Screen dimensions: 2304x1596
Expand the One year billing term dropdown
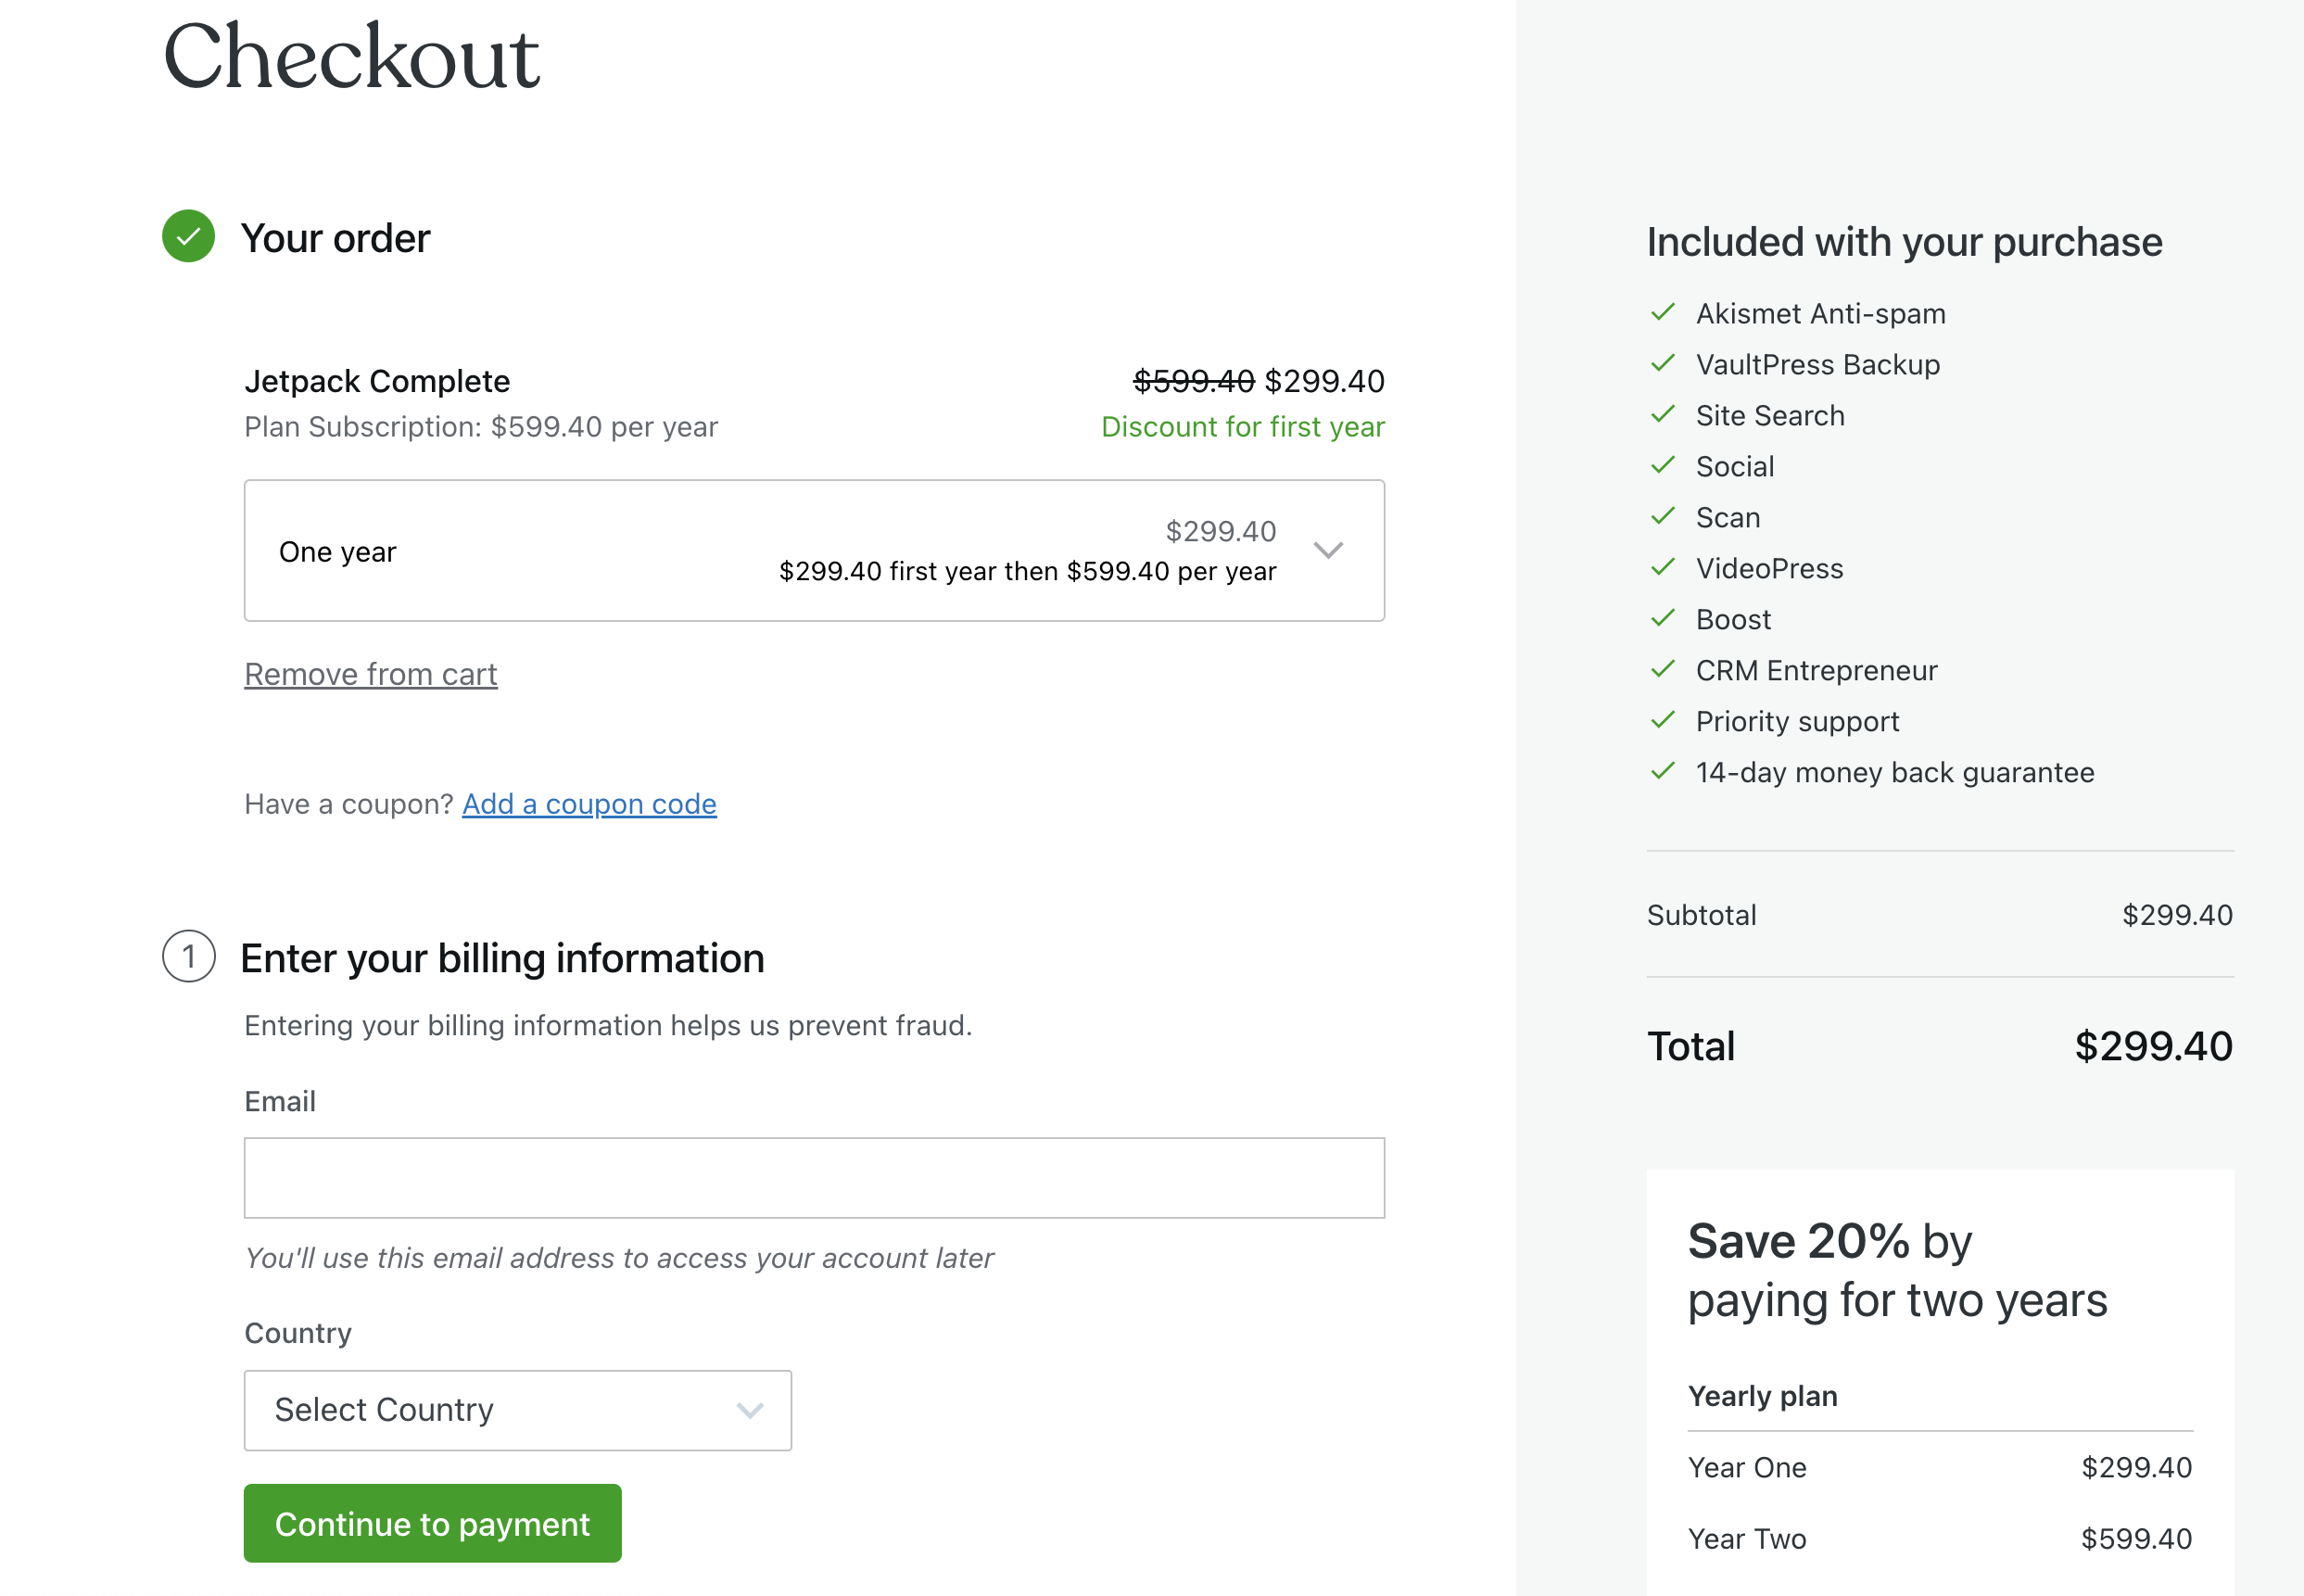(814, 551)
